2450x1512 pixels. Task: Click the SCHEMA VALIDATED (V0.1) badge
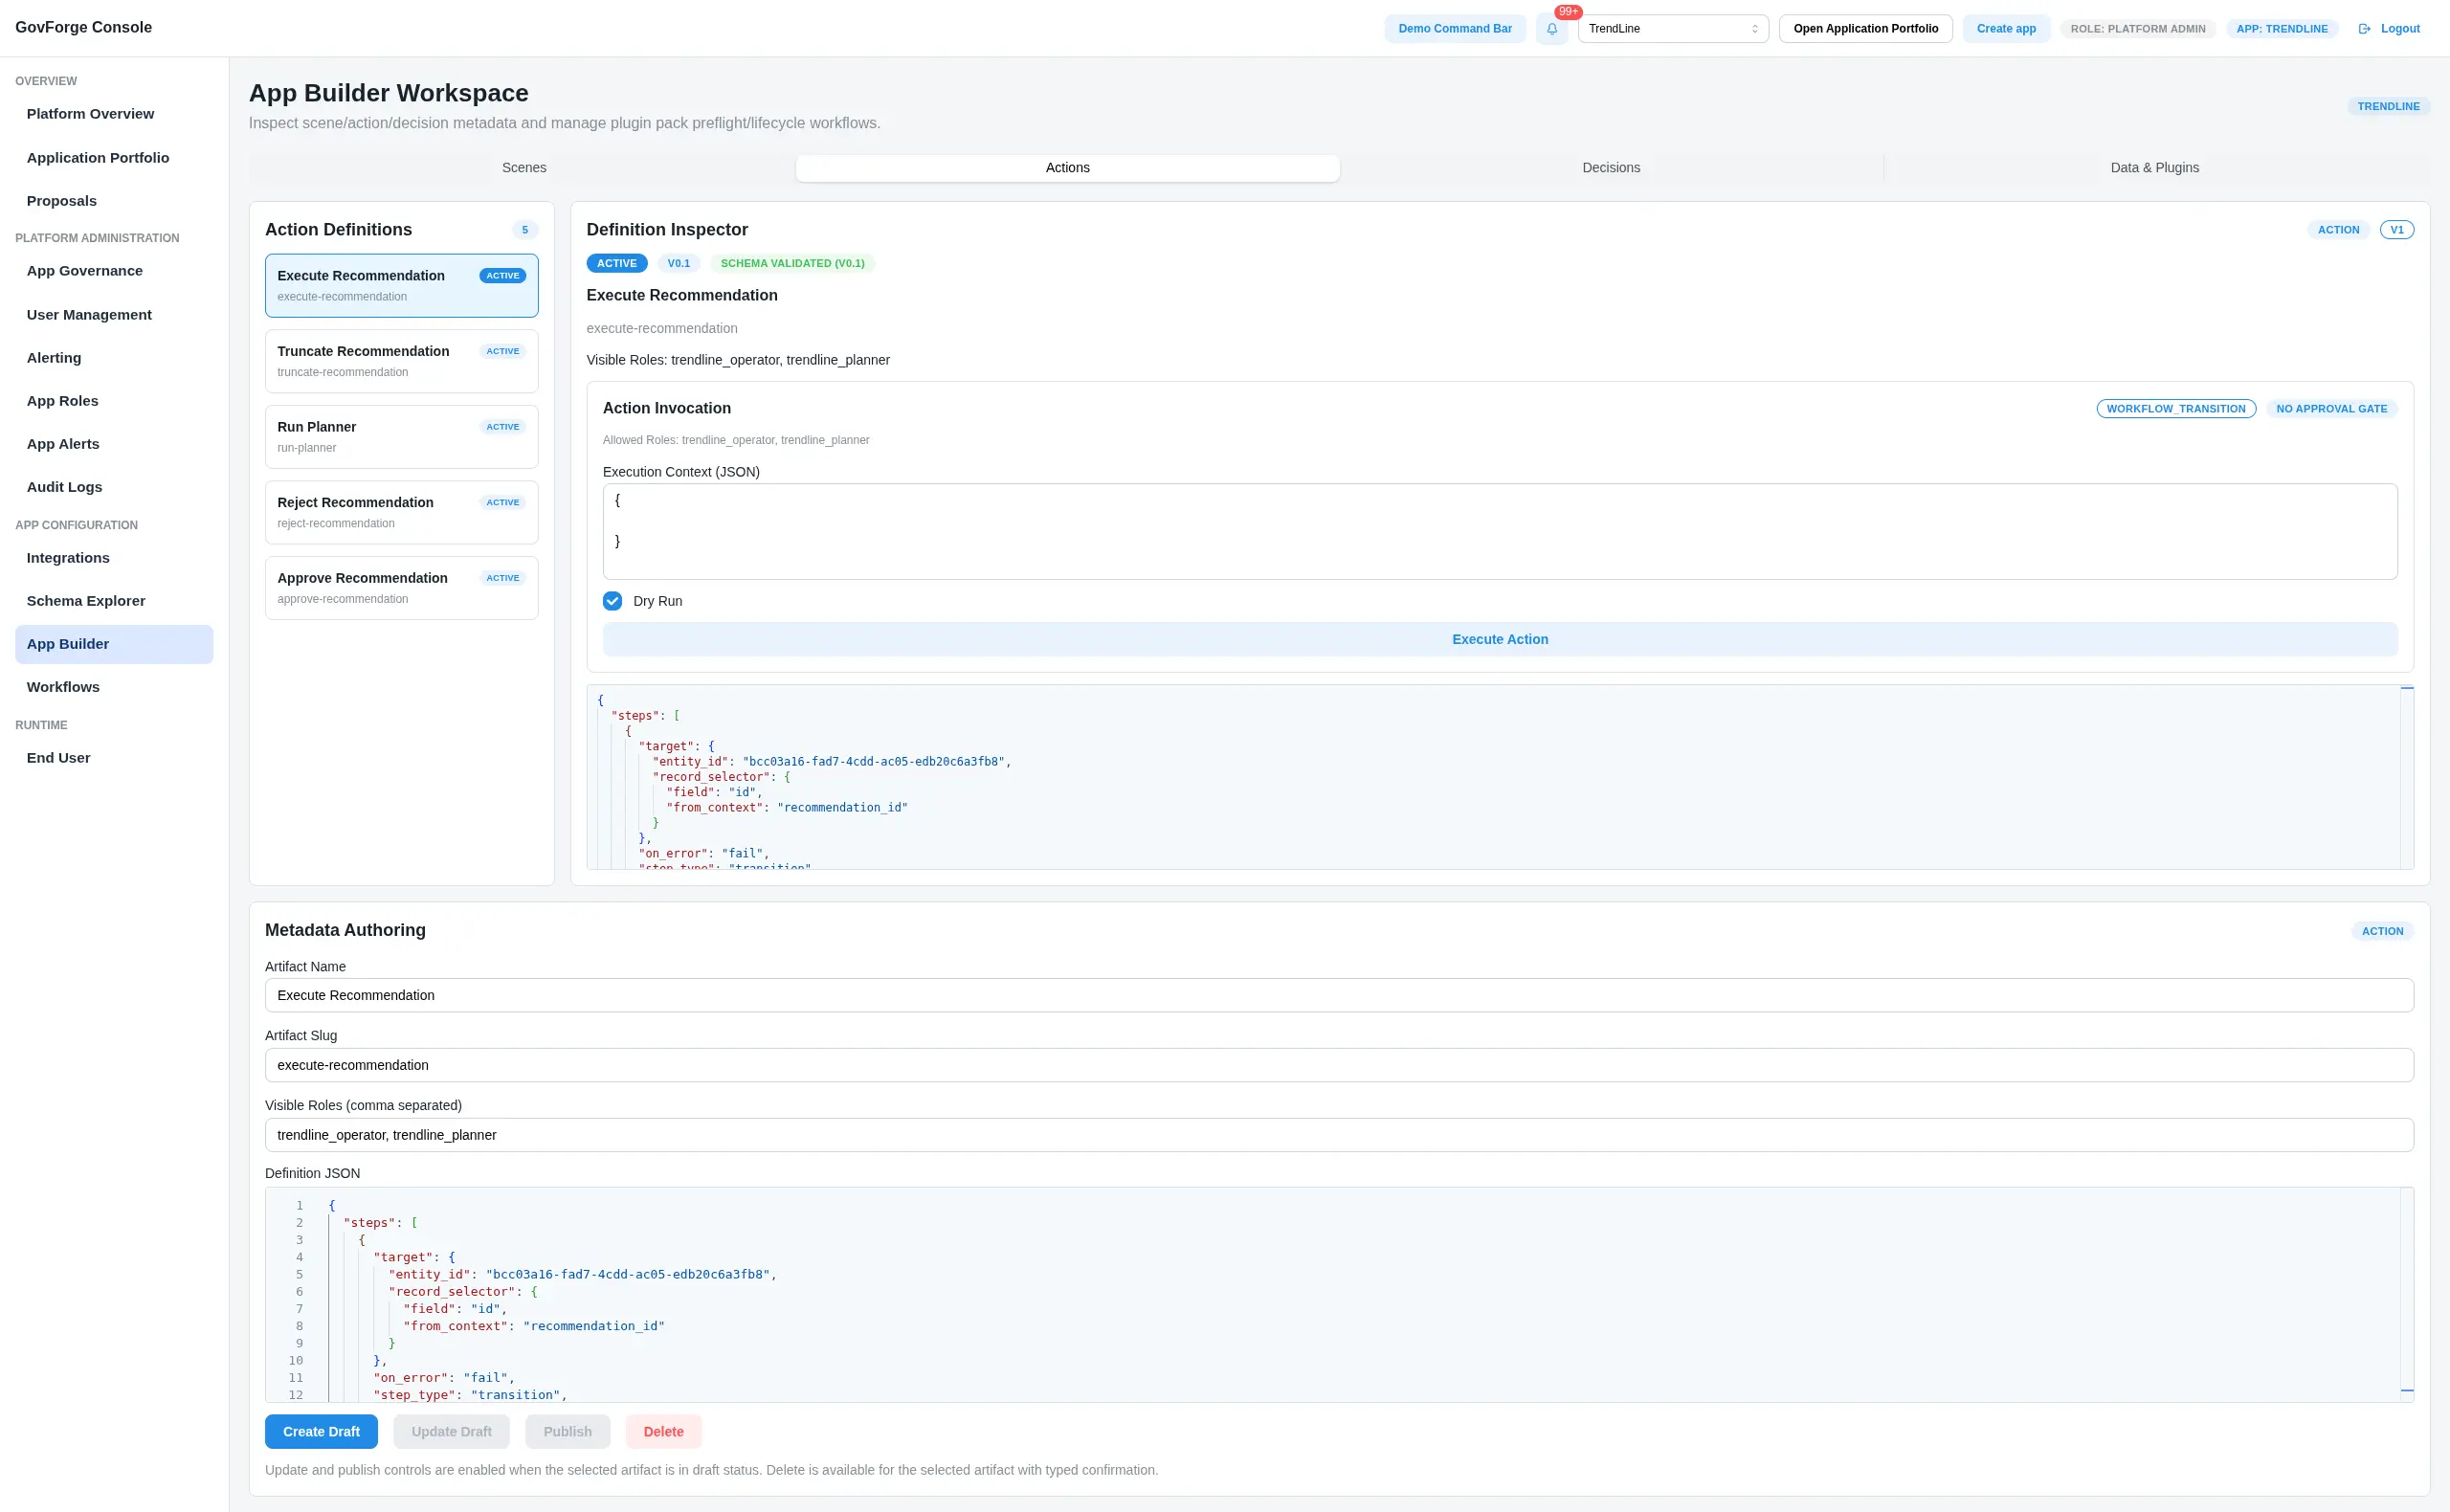[x=793, y=264]
